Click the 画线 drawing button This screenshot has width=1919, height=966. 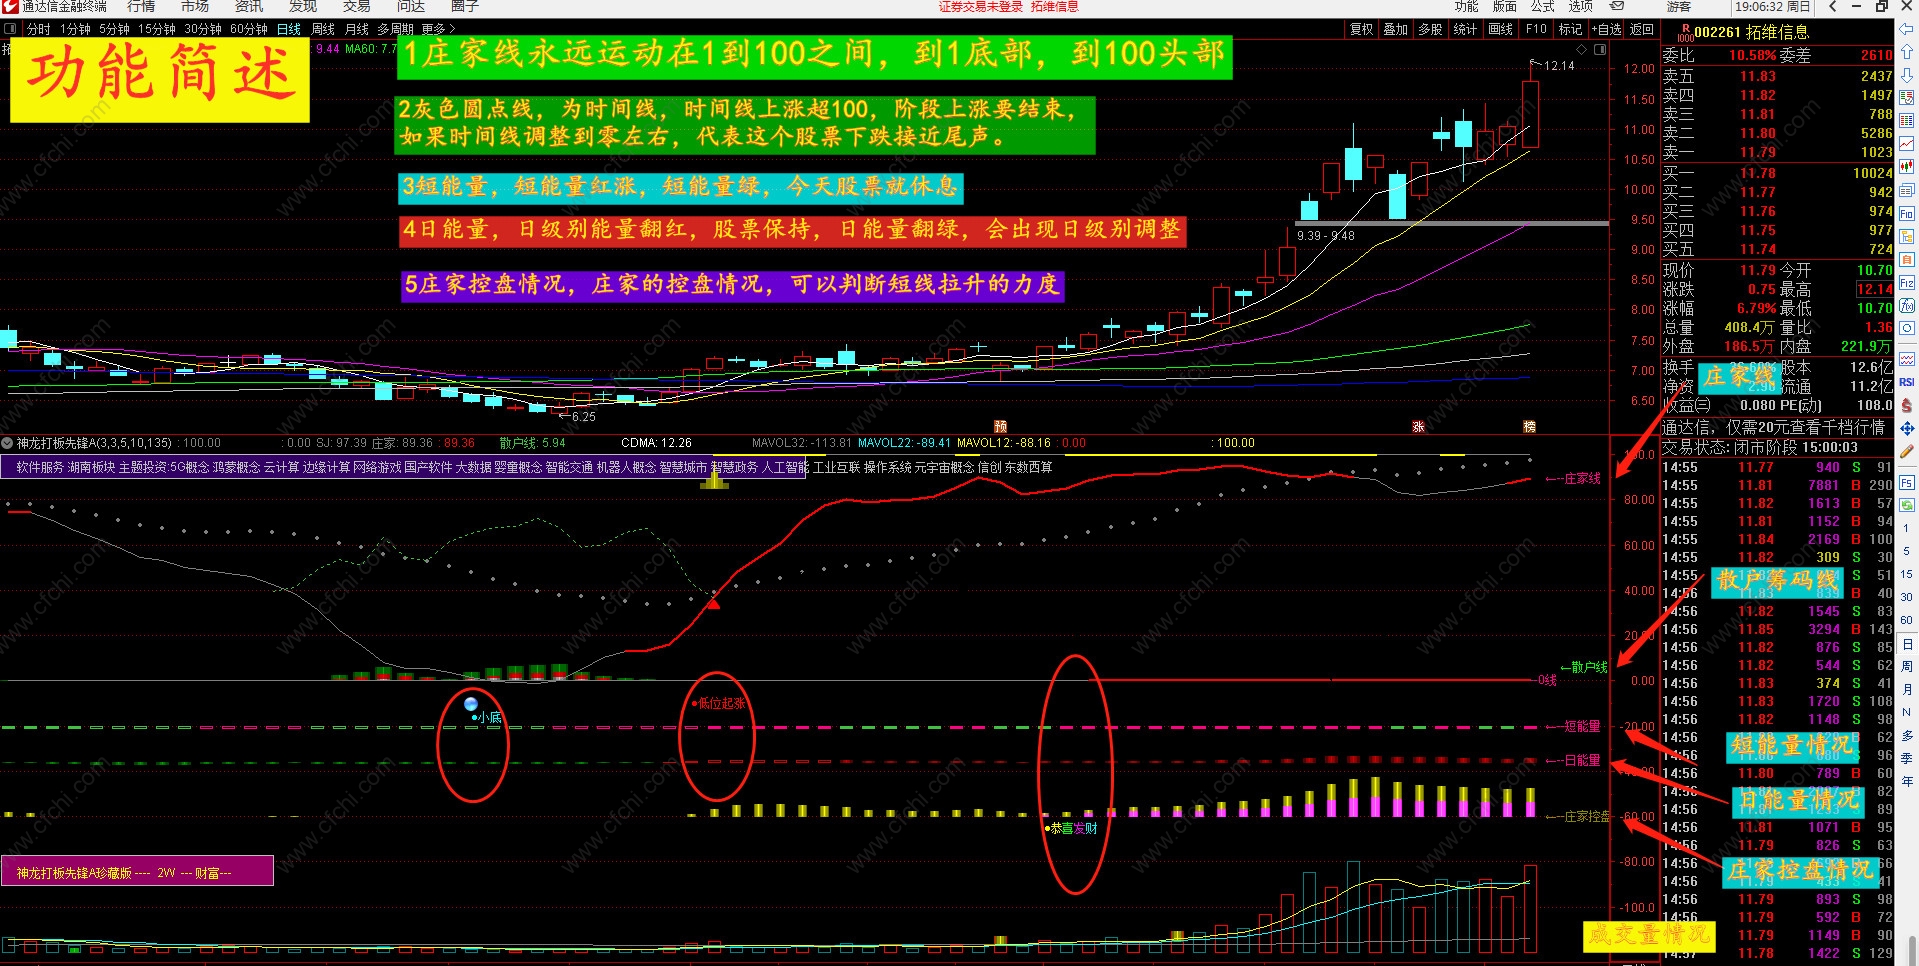tap(1500, 29)
